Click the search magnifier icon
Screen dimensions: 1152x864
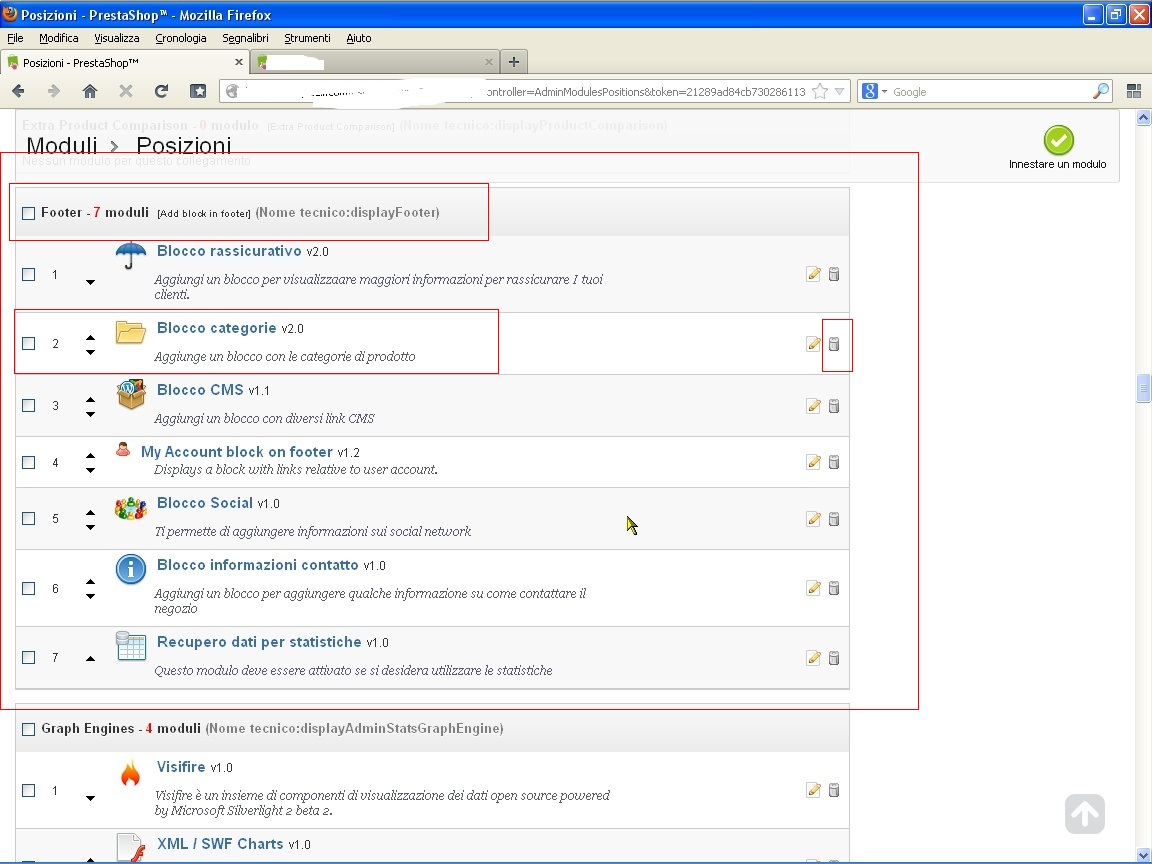click(x=1101, y=91)
